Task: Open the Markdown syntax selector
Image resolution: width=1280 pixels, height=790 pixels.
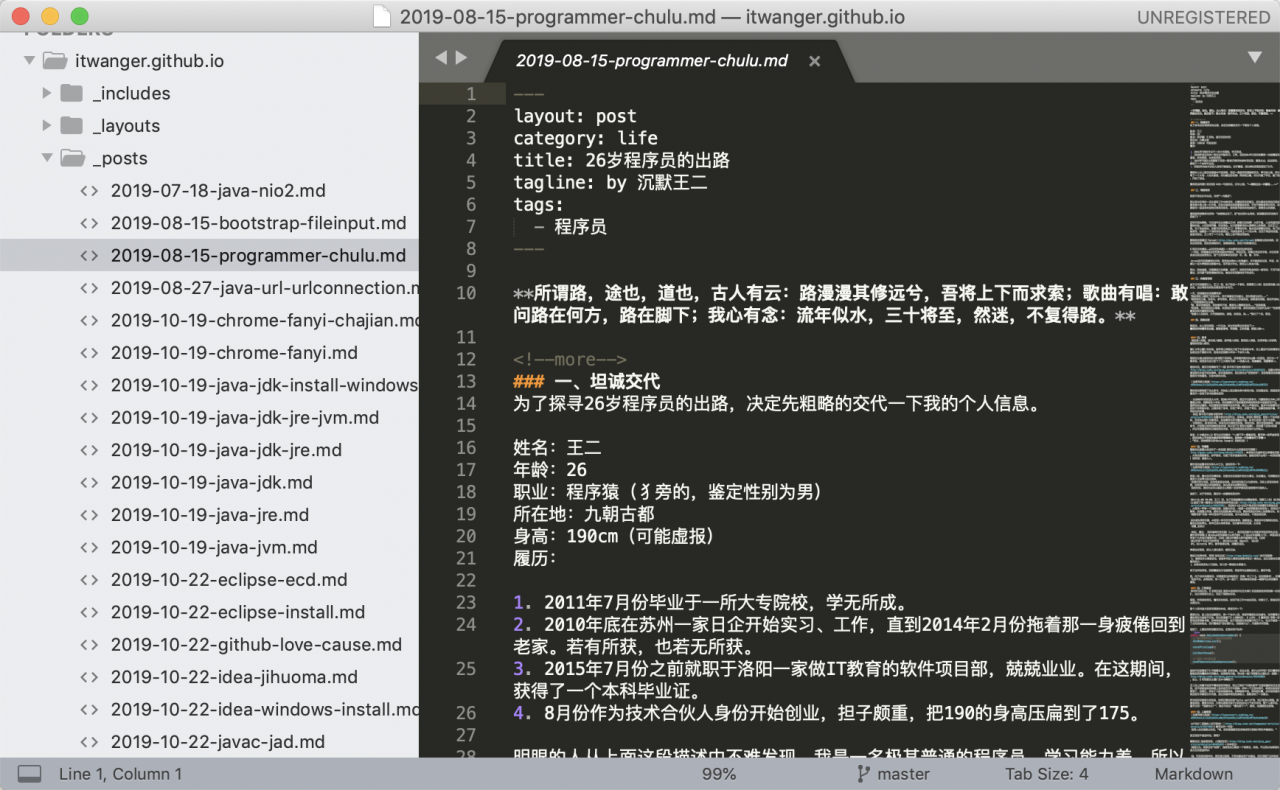Action: coord(1194,774)
